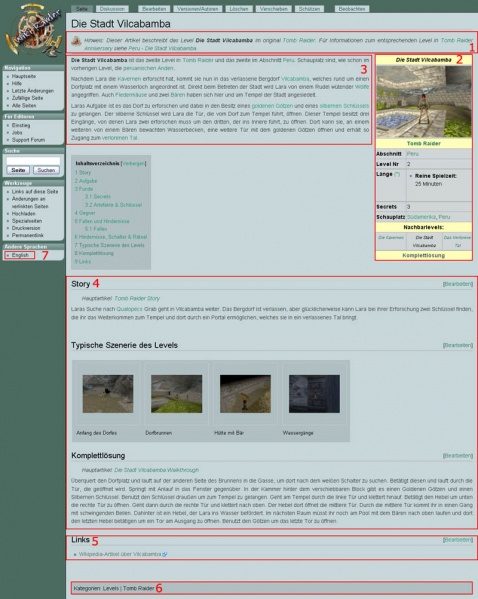Open the Hütte mit Bär thumbnail

click(245, 394)
